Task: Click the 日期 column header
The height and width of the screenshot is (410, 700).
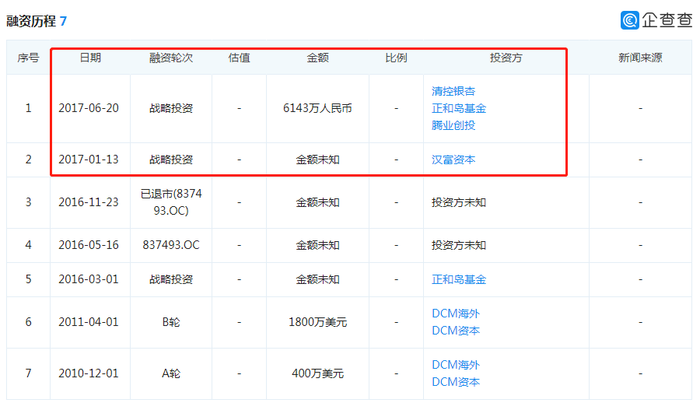Action: (x=90, y=58)
